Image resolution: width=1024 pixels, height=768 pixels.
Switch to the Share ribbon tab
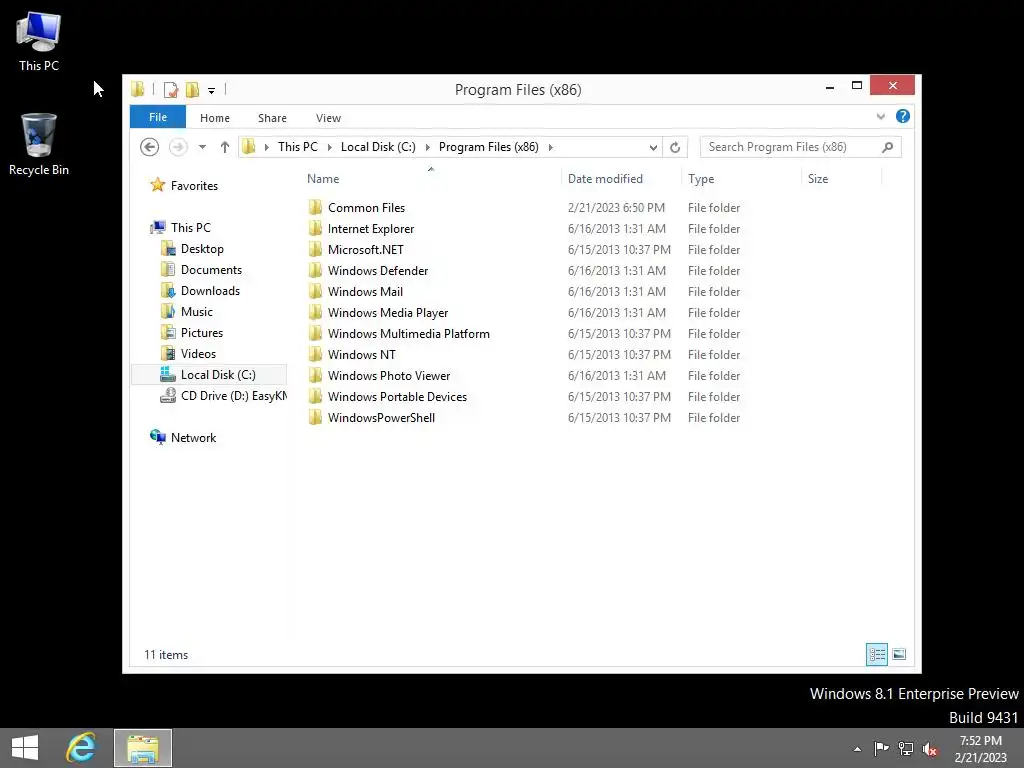(272, 118)
